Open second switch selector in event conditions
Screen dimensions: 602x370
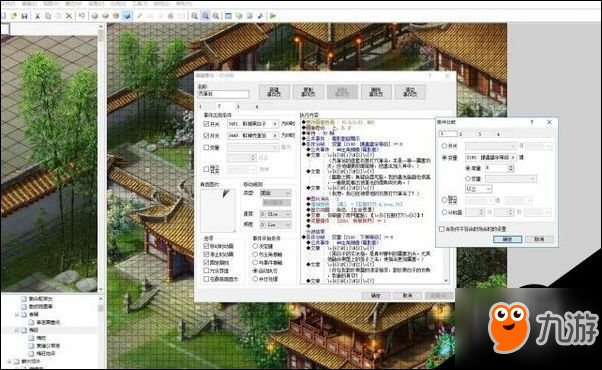(x=252, y=135)
